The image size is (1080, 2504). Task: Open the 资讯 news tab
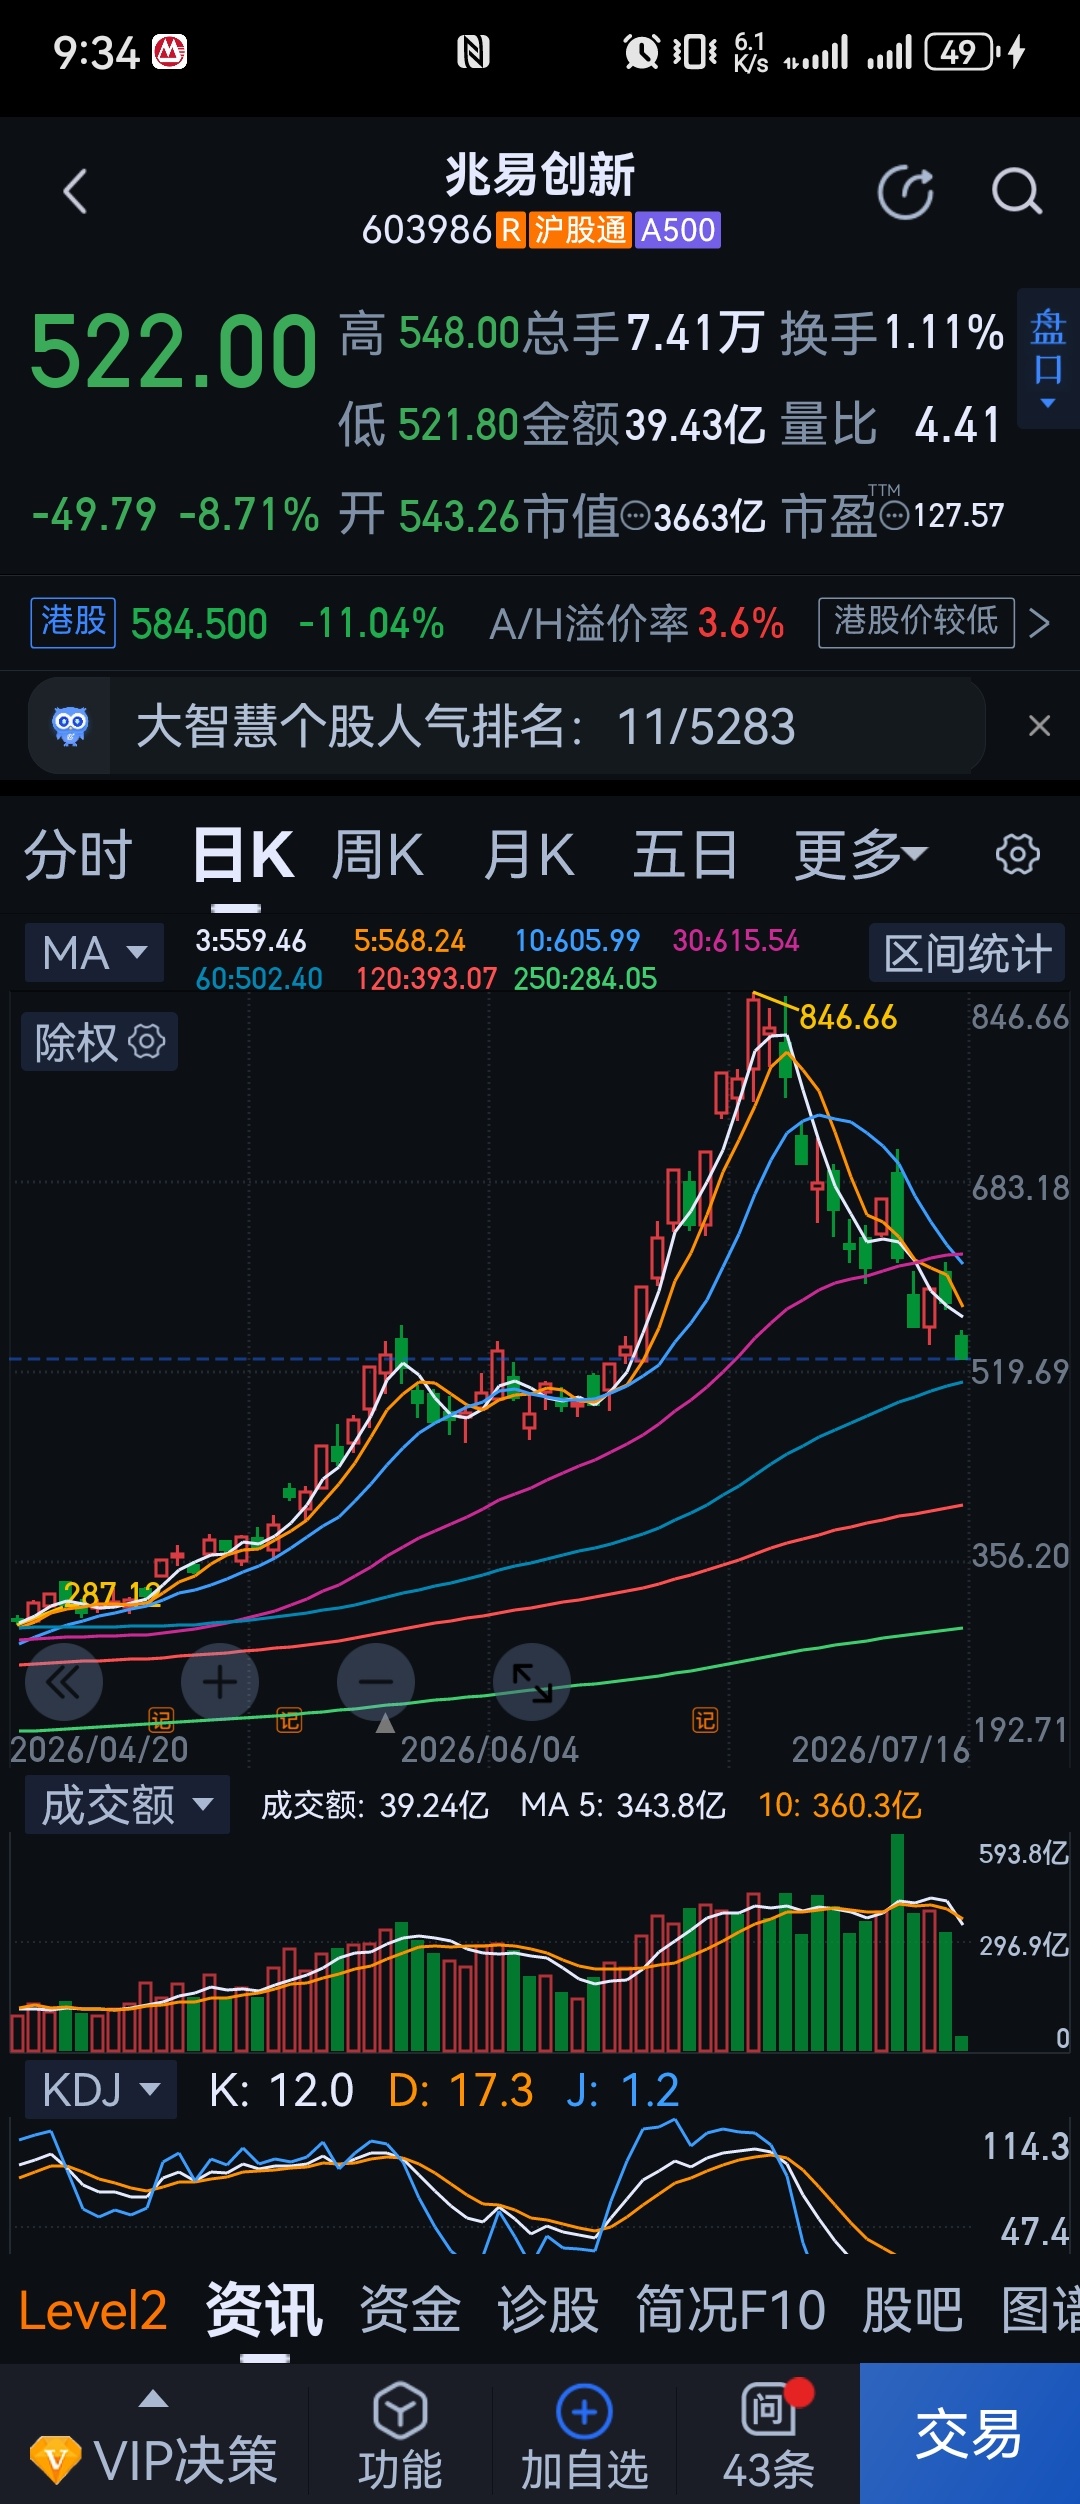265,2312
